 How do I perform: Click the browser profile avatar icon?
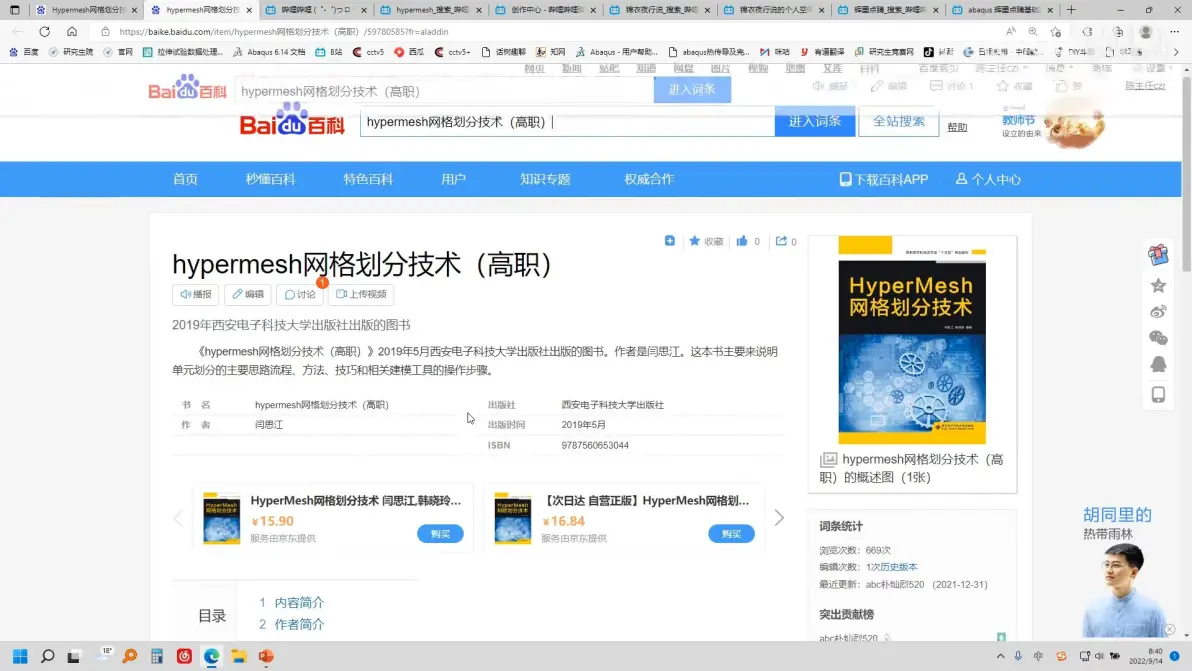pos(1146,32)
